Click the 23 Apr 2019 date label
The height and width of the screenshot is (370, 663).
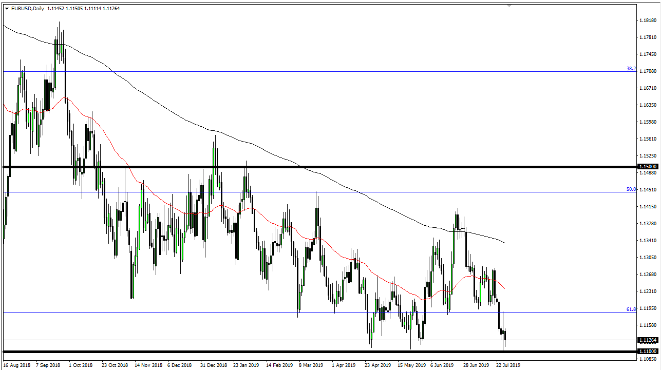point(378,365)
